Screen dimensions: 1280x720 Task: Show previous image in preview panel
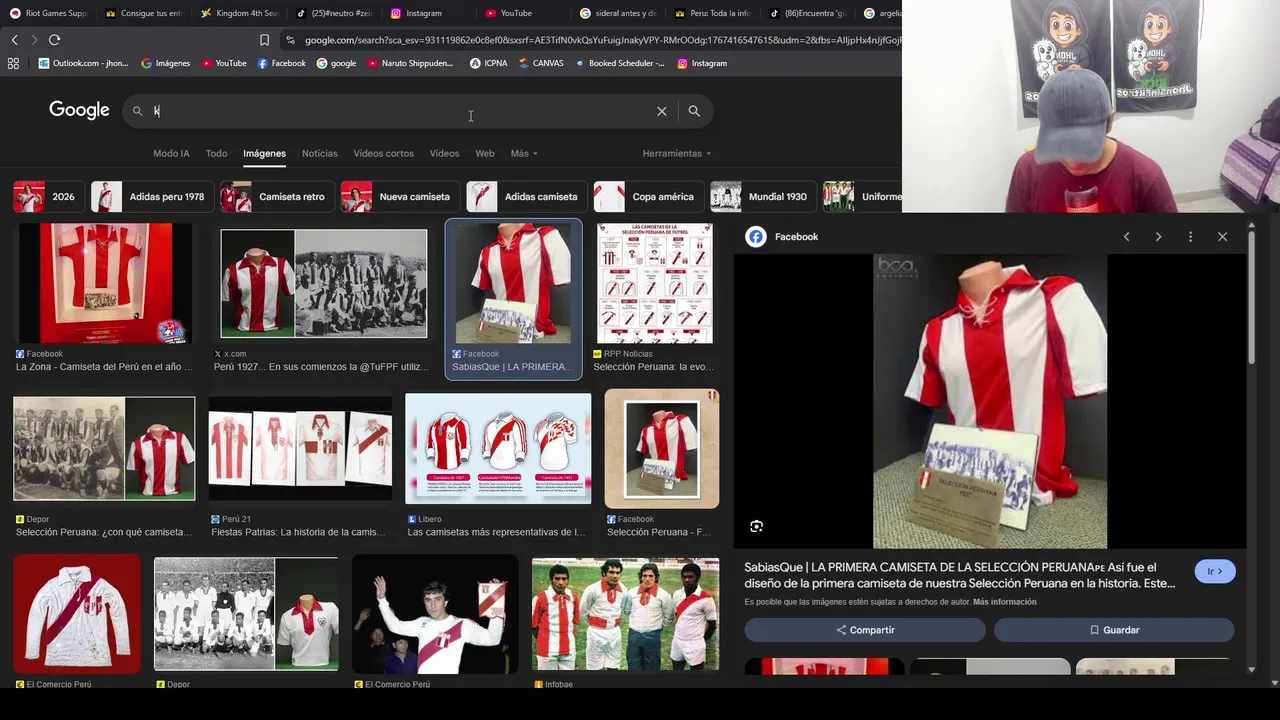[1126, 237]
